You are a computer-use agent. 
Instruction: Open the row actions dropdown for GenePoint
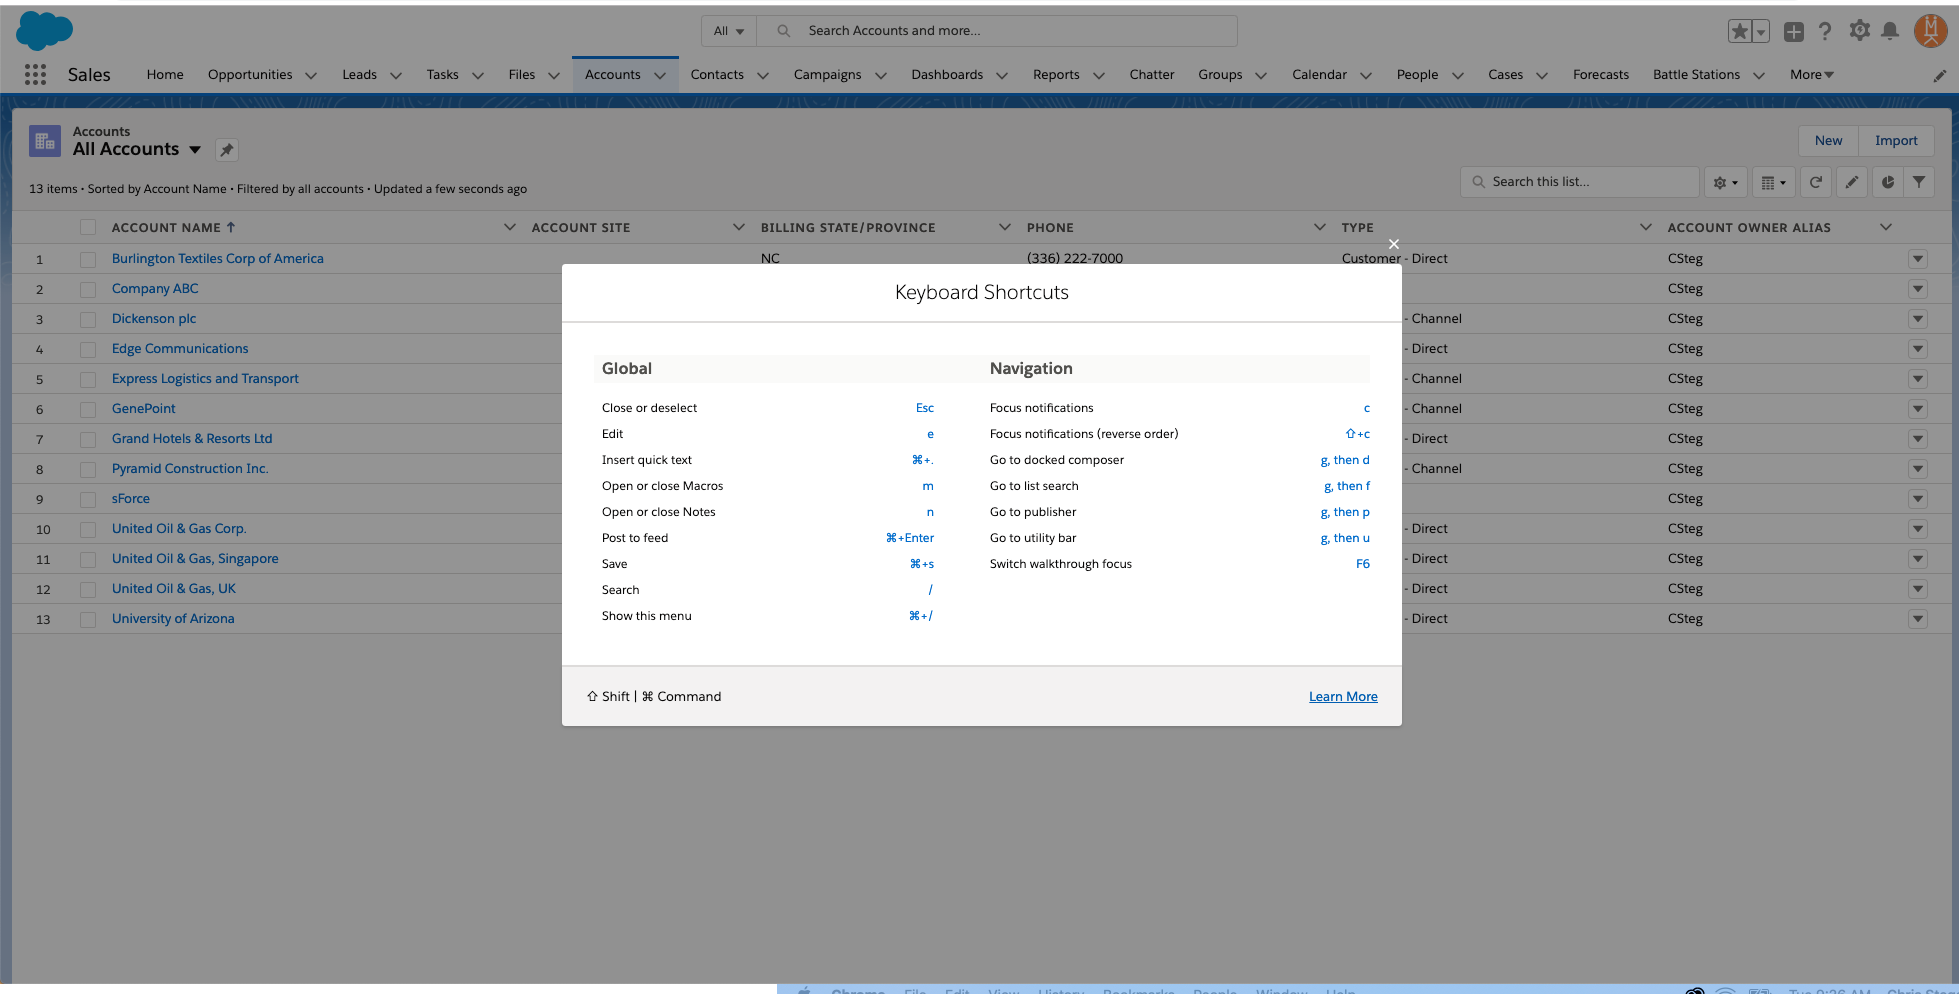click(x=1918, y=408)
